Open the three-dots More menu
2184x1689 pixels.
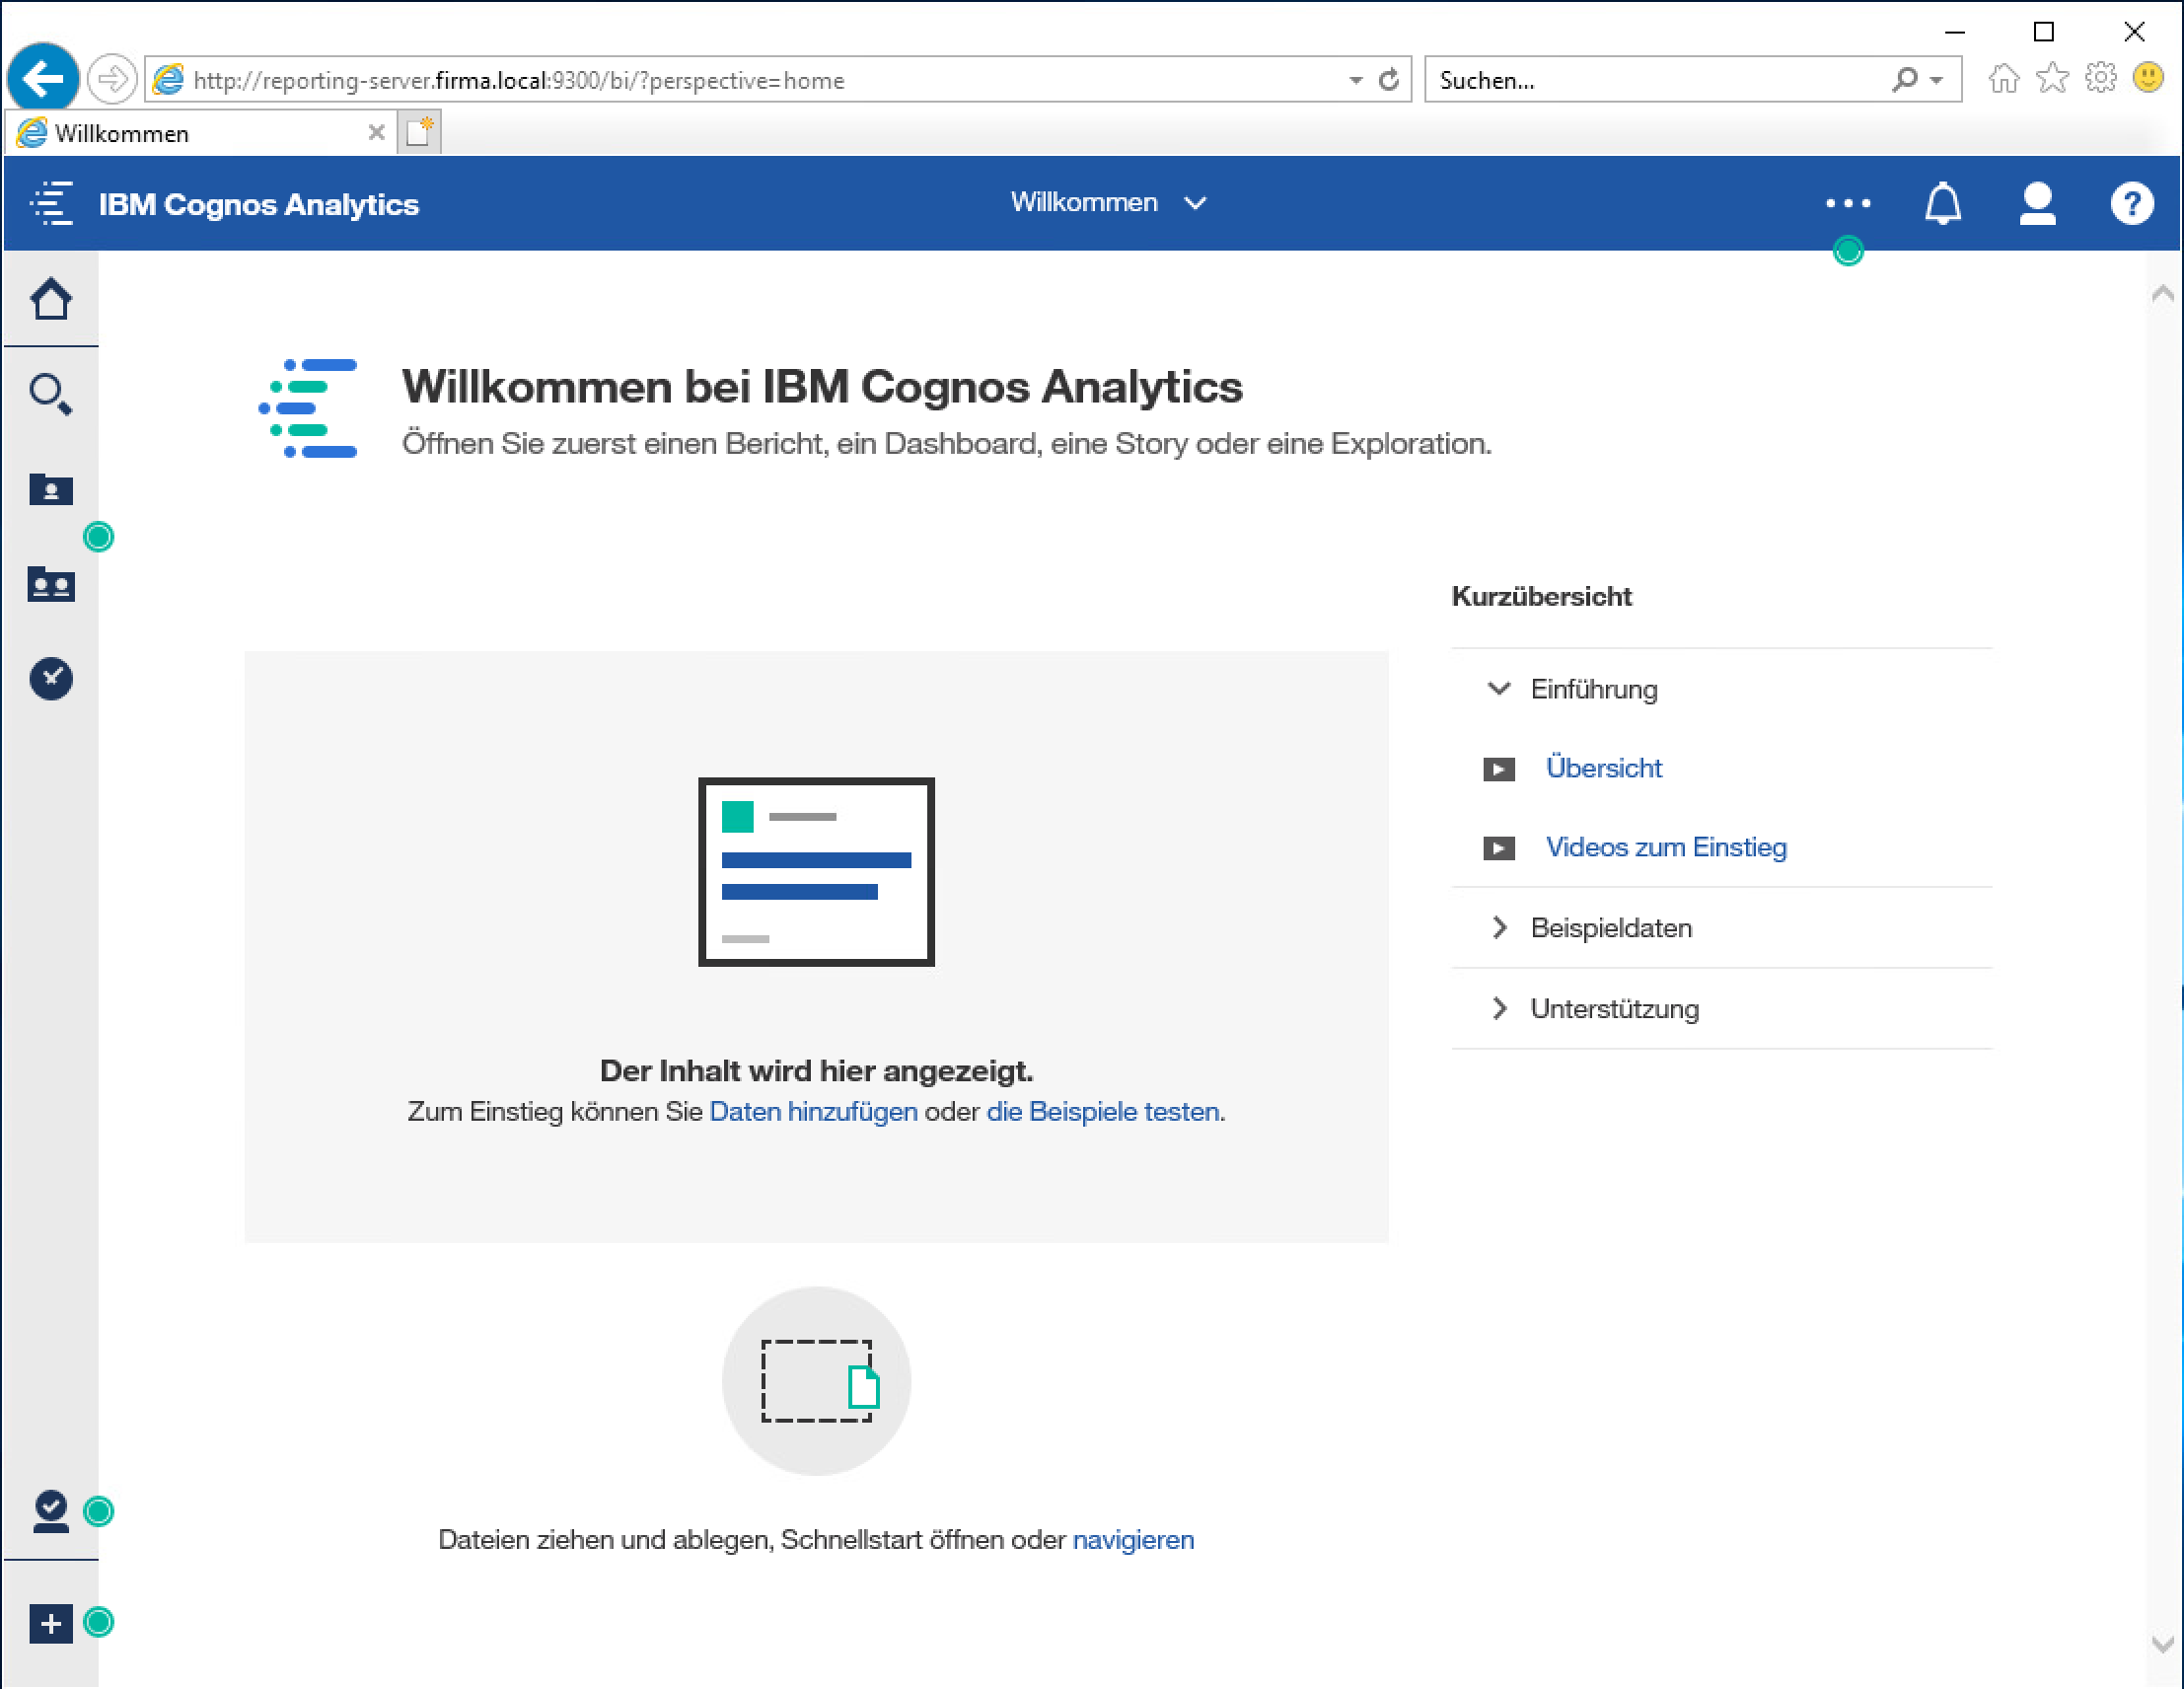[x=1847, y=204]
